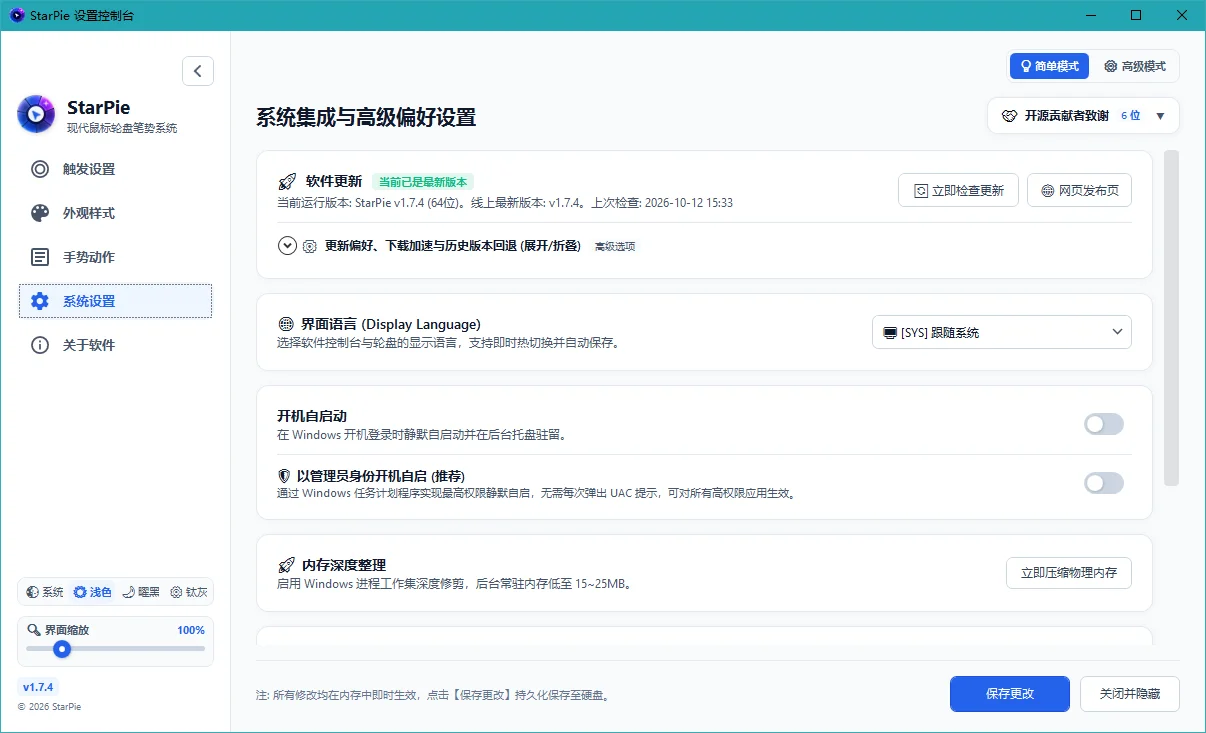Click the lightbulb icon in 简单模式
This screenshot has height=733, width=1206.
(1025, 66)
